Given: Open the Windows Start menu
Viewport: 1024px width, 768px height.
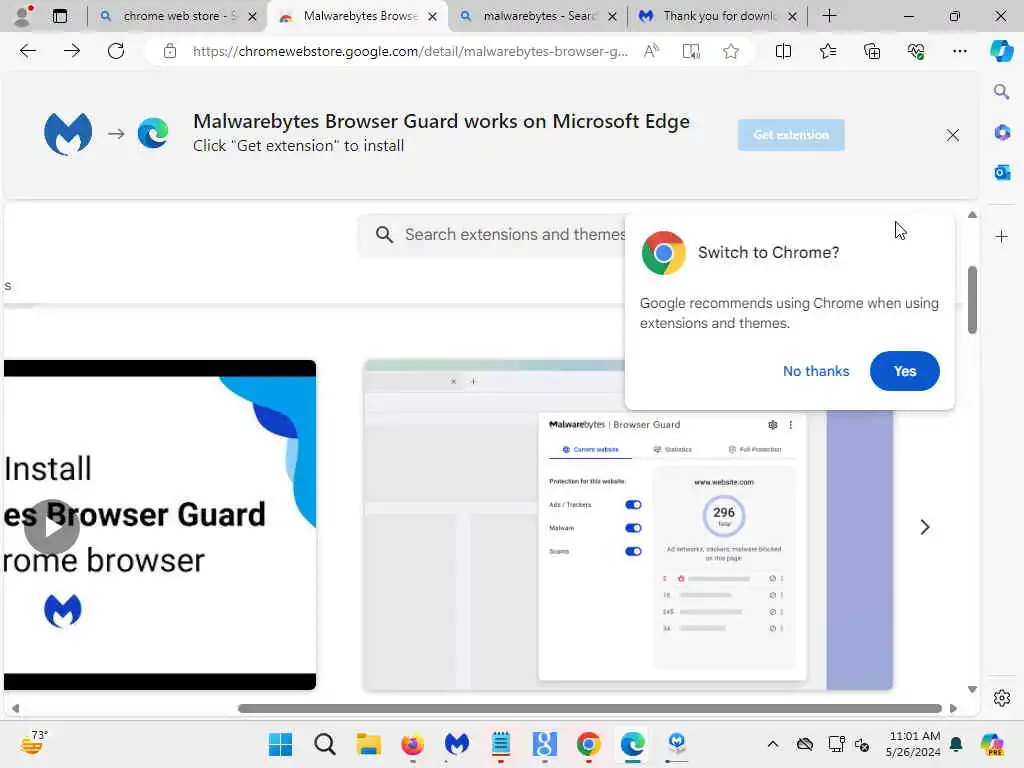Looking at the screenshot, I should (x=281, y=744).
